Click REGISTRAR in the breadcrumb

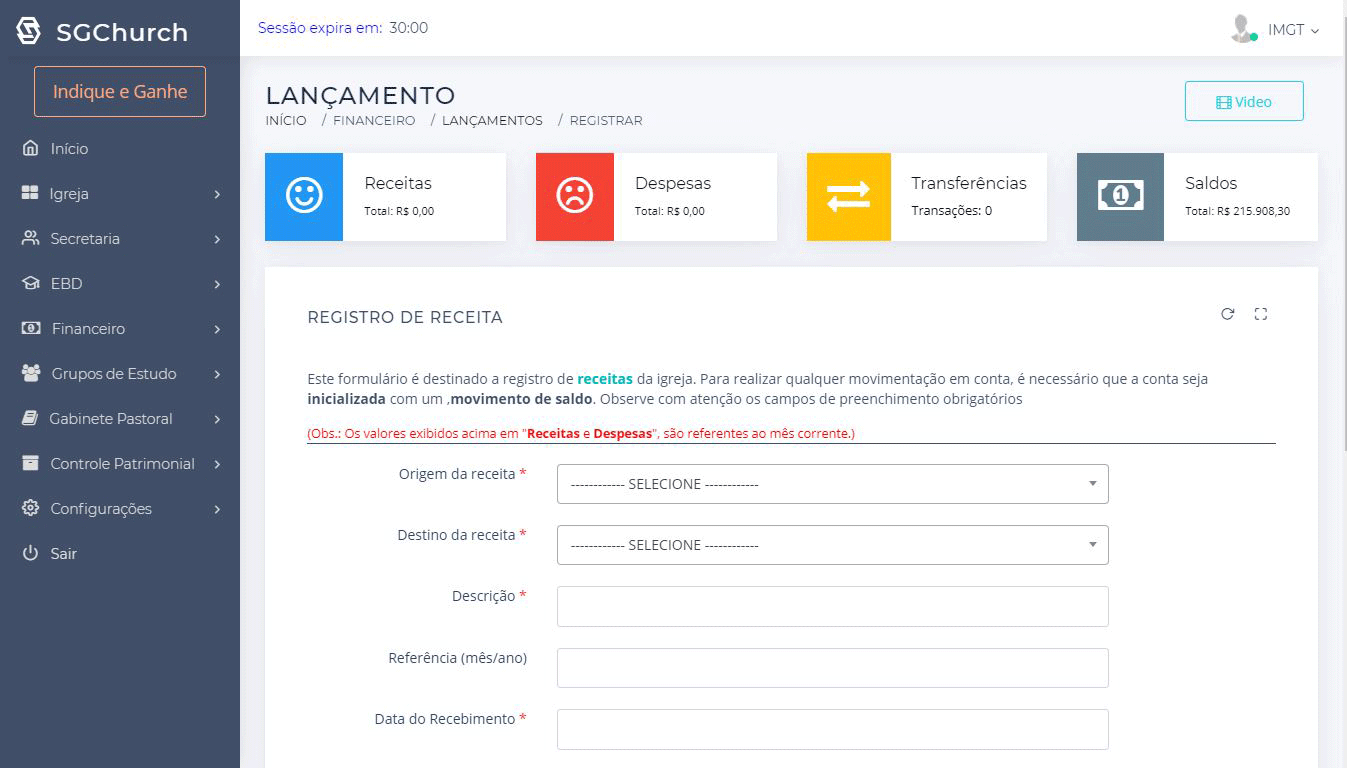tap(606, 120)
